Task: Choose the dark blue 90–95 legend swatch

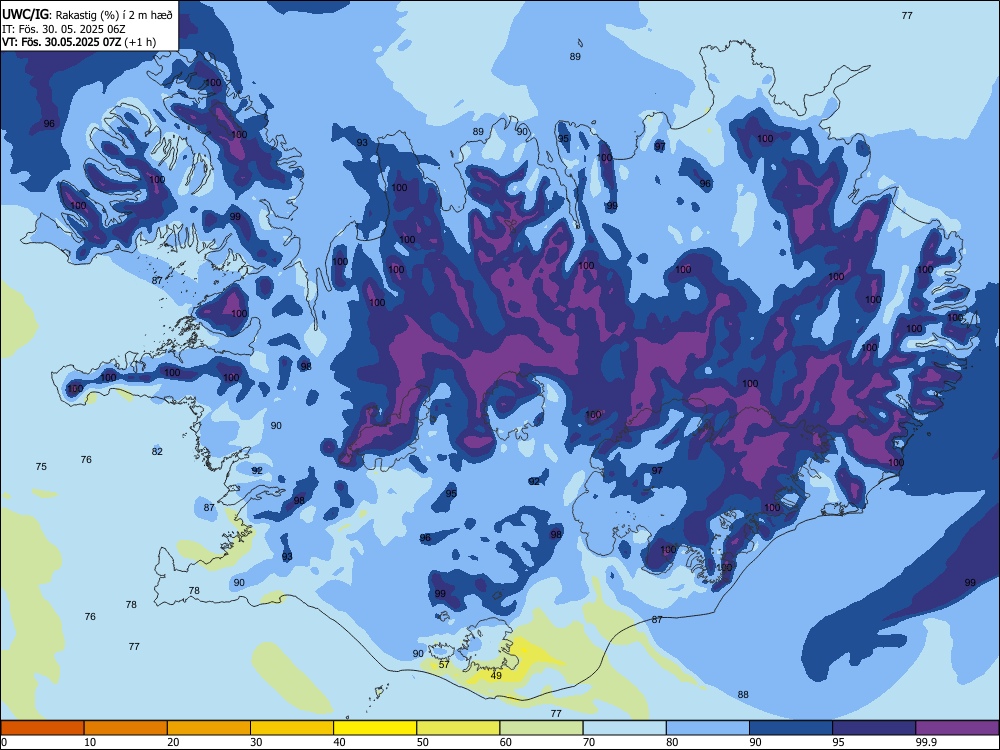Action: point(791,728)
